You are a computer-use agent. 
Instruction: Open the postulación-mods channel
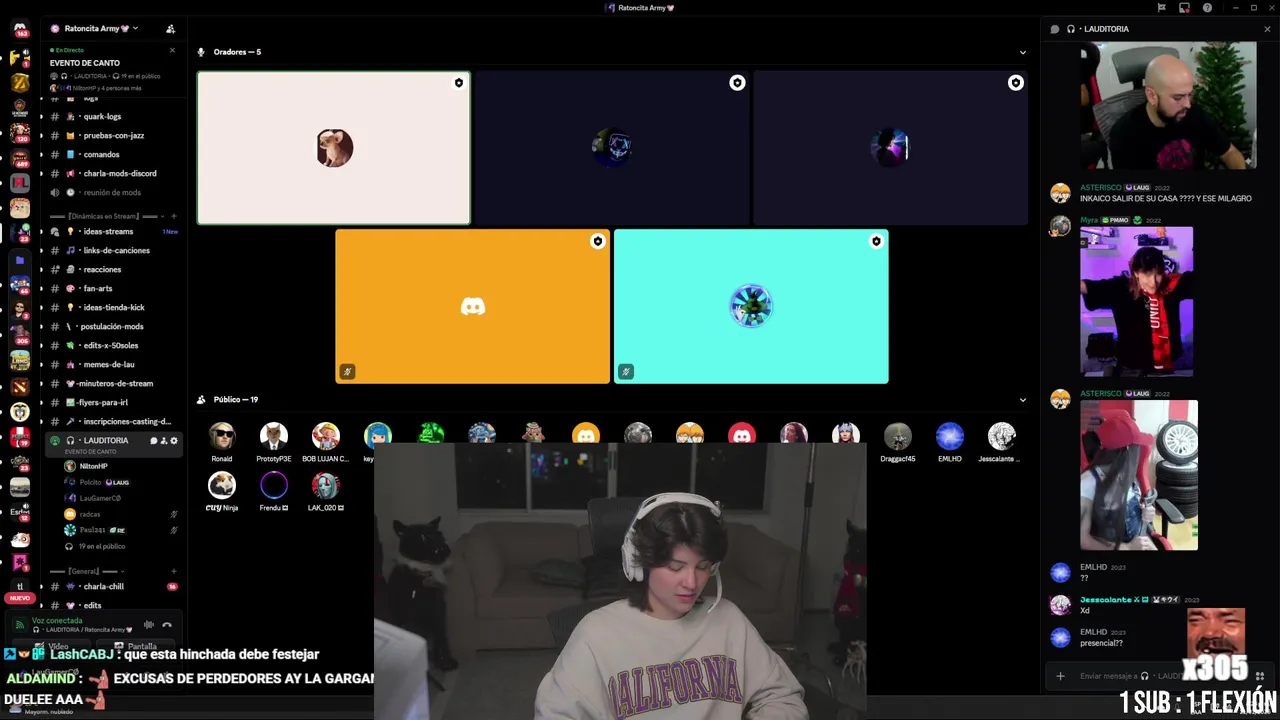[113, 326]
